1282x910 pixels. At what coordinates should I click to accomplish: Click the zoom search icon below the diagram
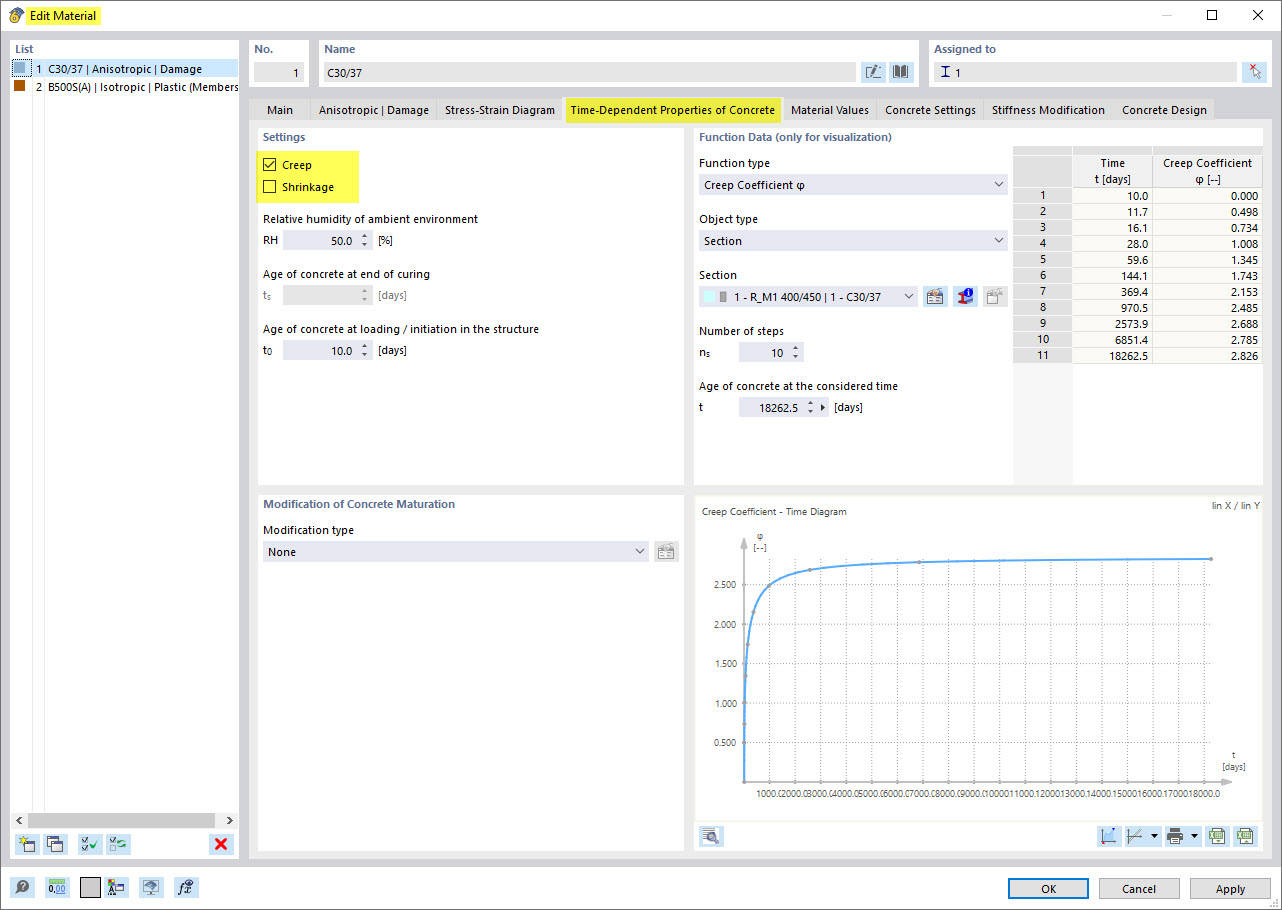pos(710,836)
